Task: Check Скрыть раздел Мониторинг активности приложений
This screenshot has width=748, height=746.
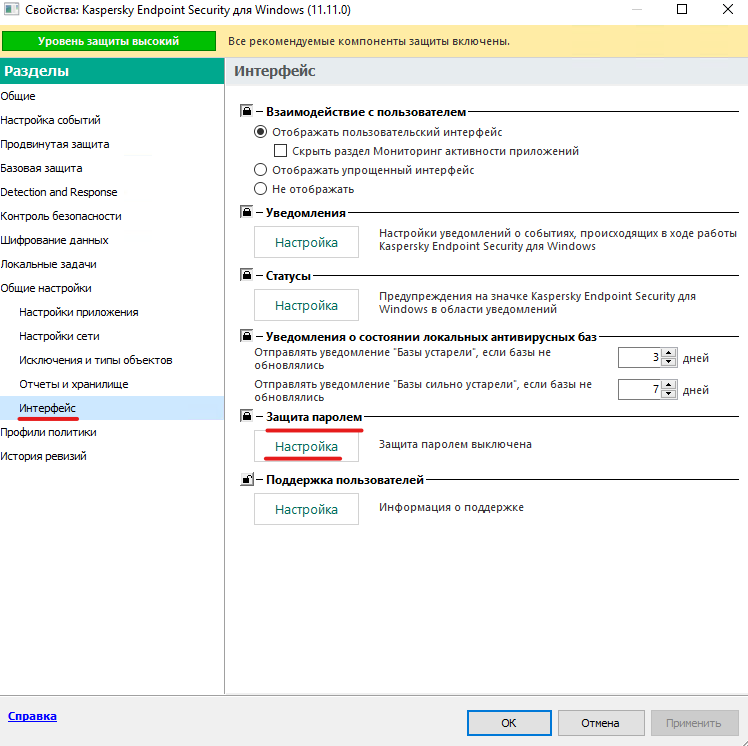Action: 280,151
